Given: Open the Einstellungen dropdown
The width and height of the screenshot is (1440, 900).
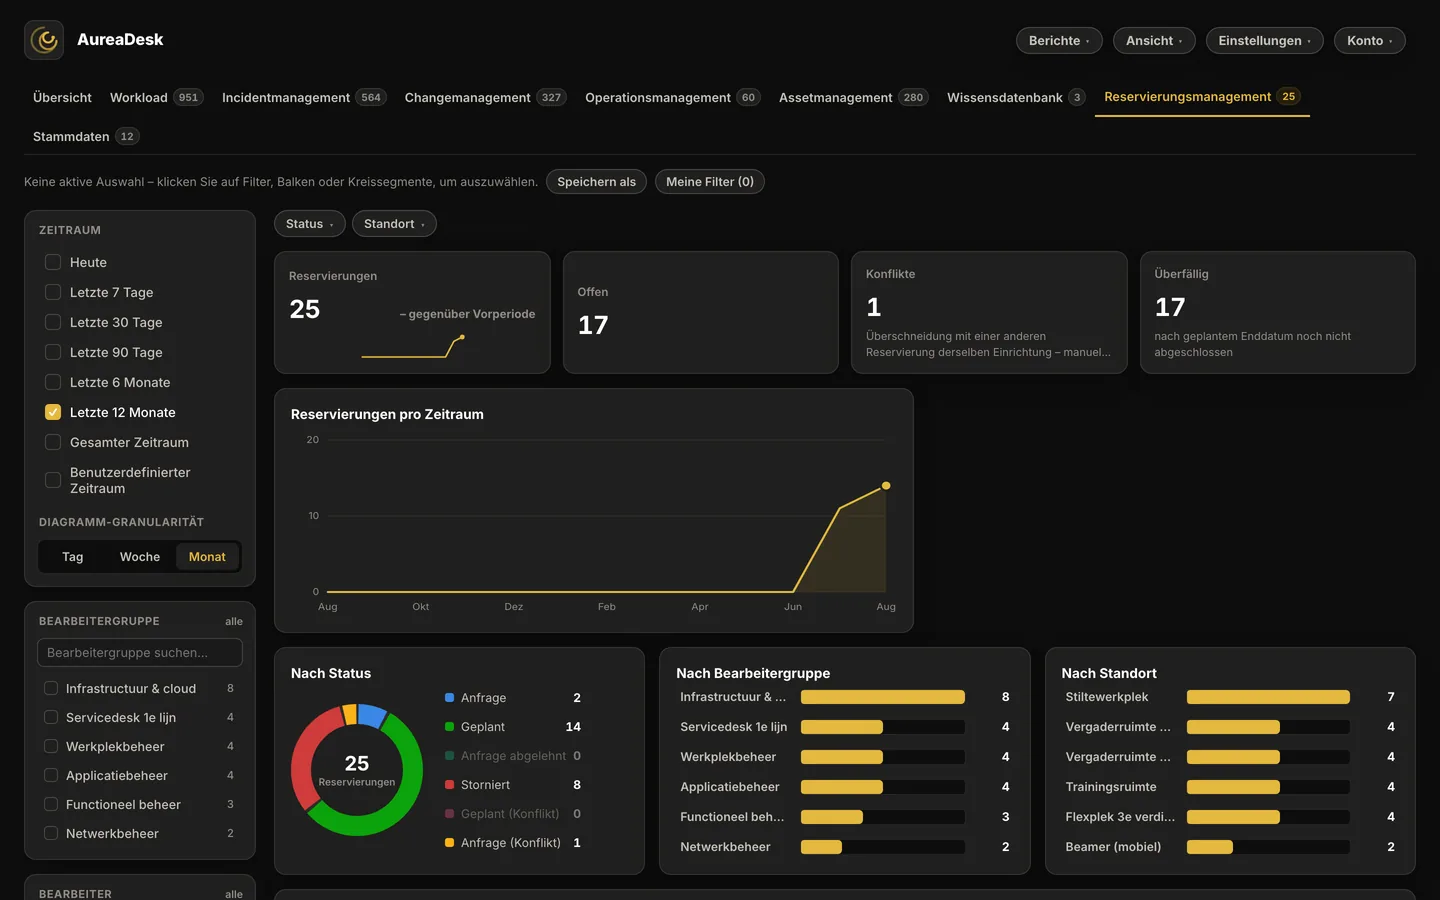Looking at the screenshot, I should [x=1264, y=41].
